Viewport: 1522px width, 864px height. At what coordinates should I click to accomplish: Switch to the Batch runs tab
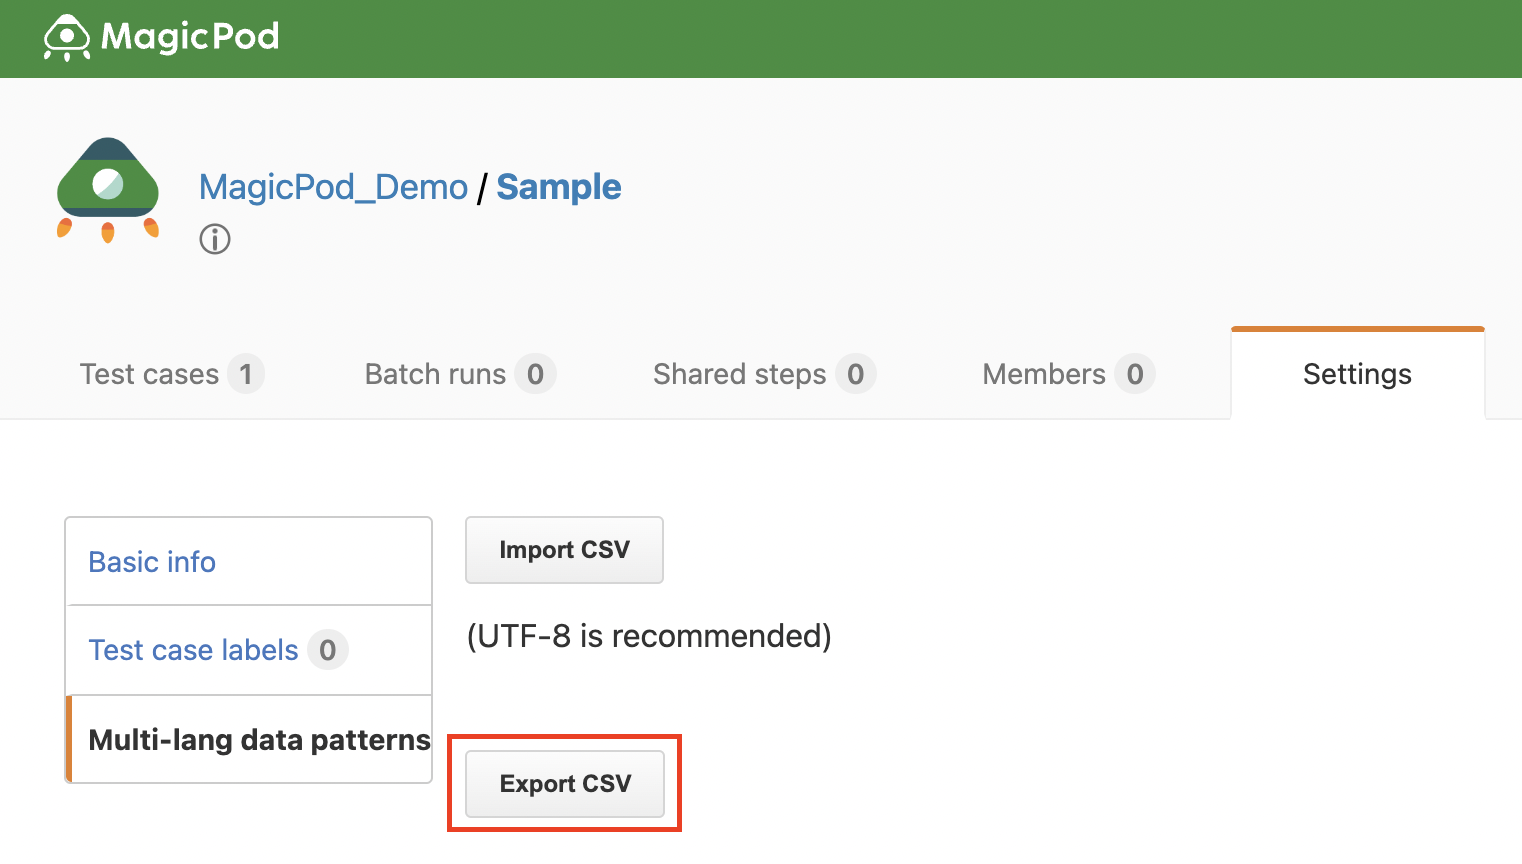click(435, 374)
